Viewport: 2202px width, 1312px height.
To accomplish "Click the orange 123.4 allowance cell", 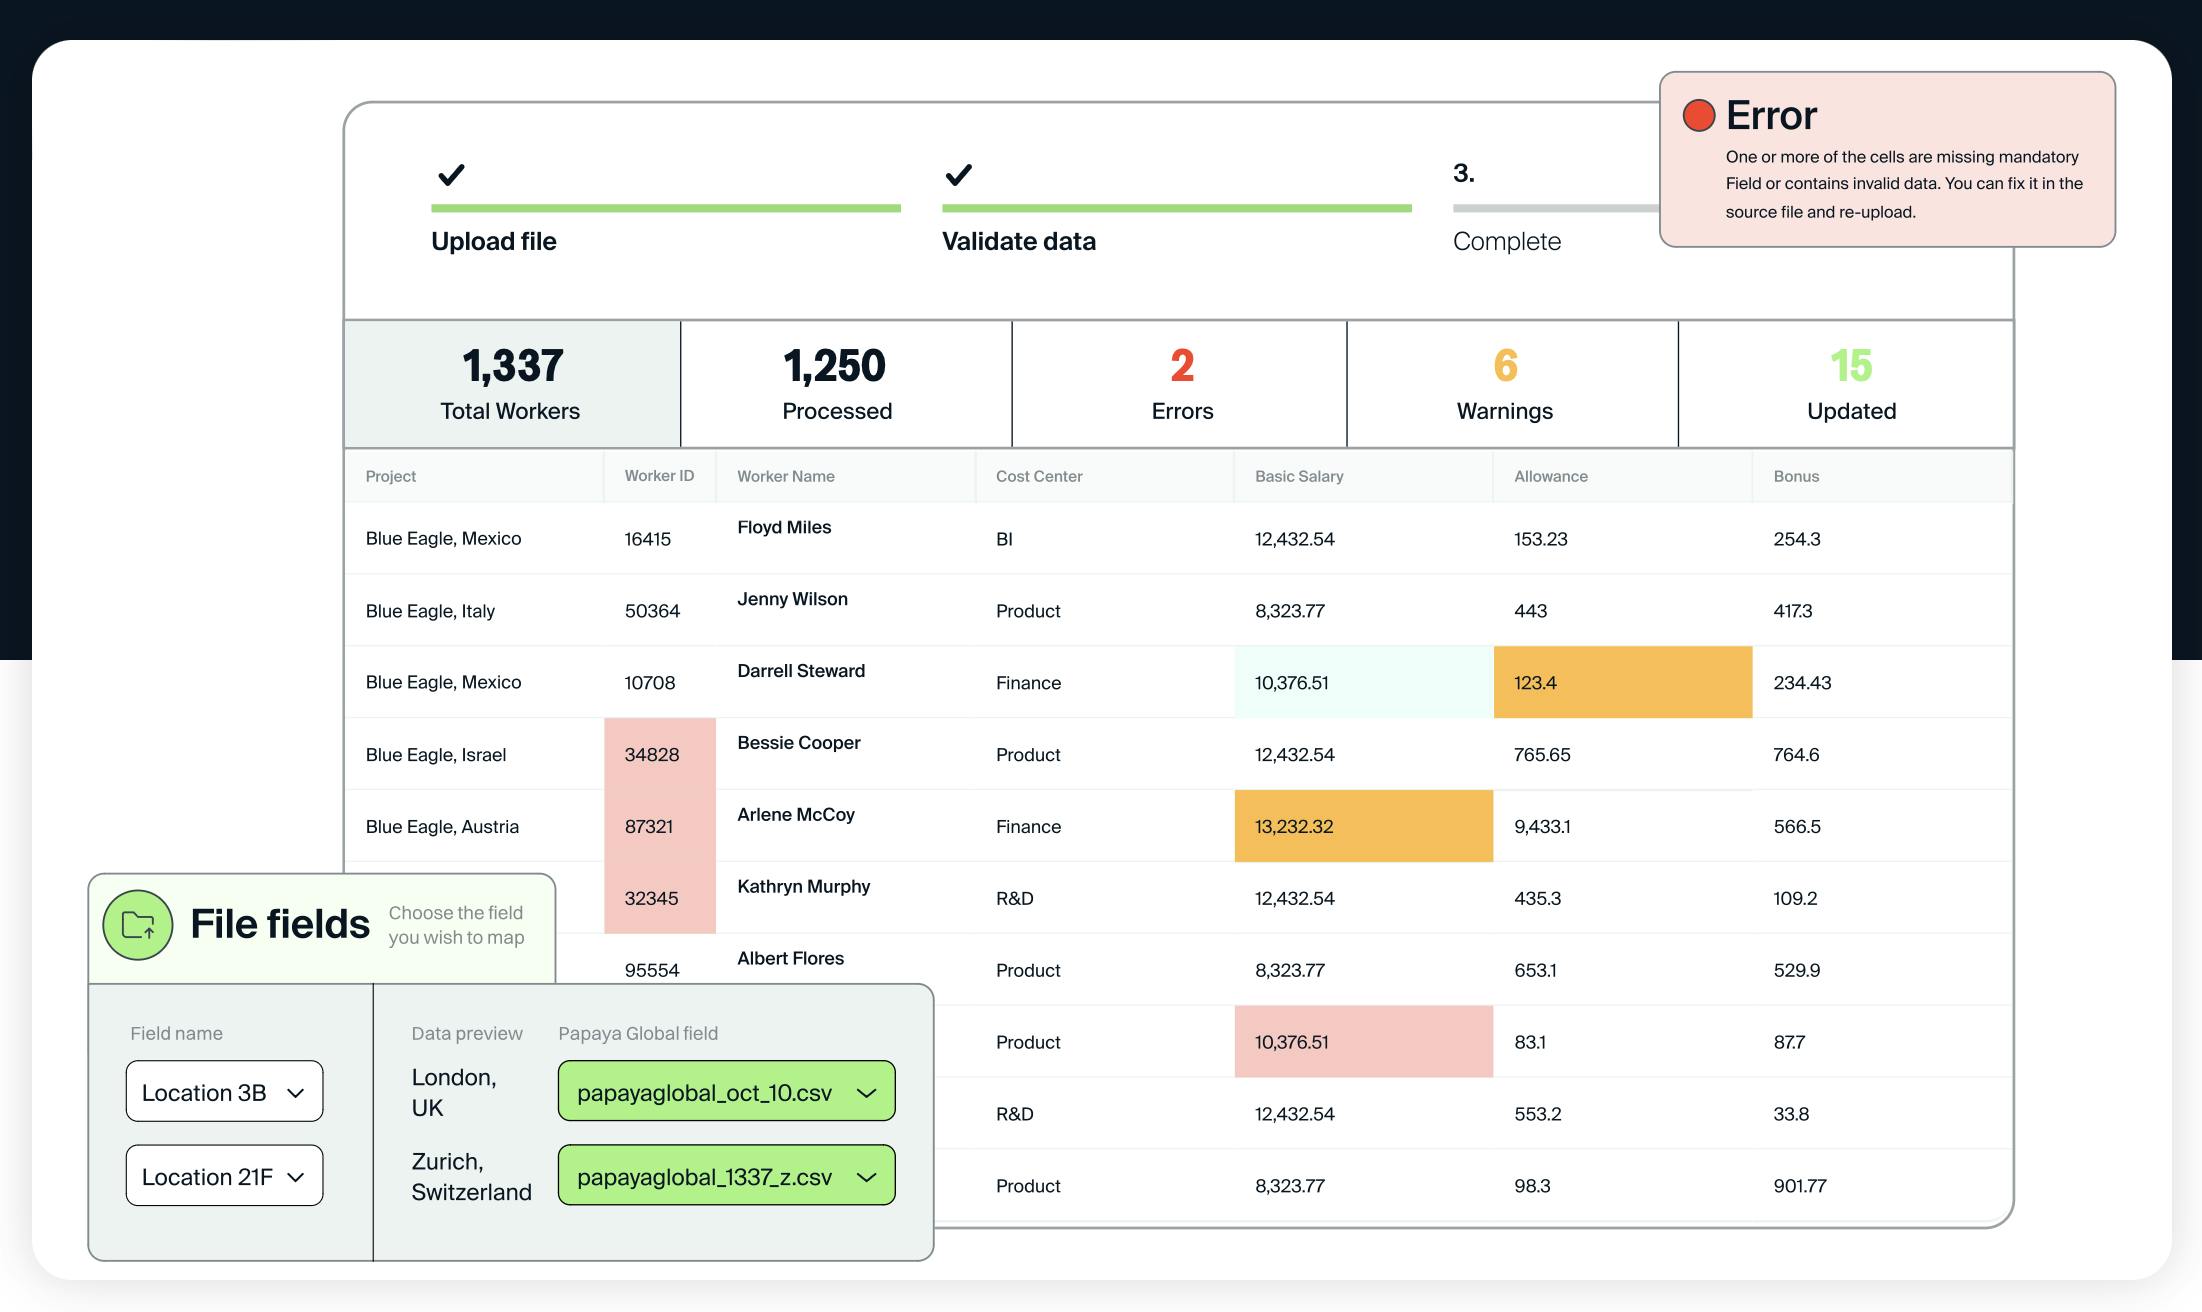I will coord(1622,683).
